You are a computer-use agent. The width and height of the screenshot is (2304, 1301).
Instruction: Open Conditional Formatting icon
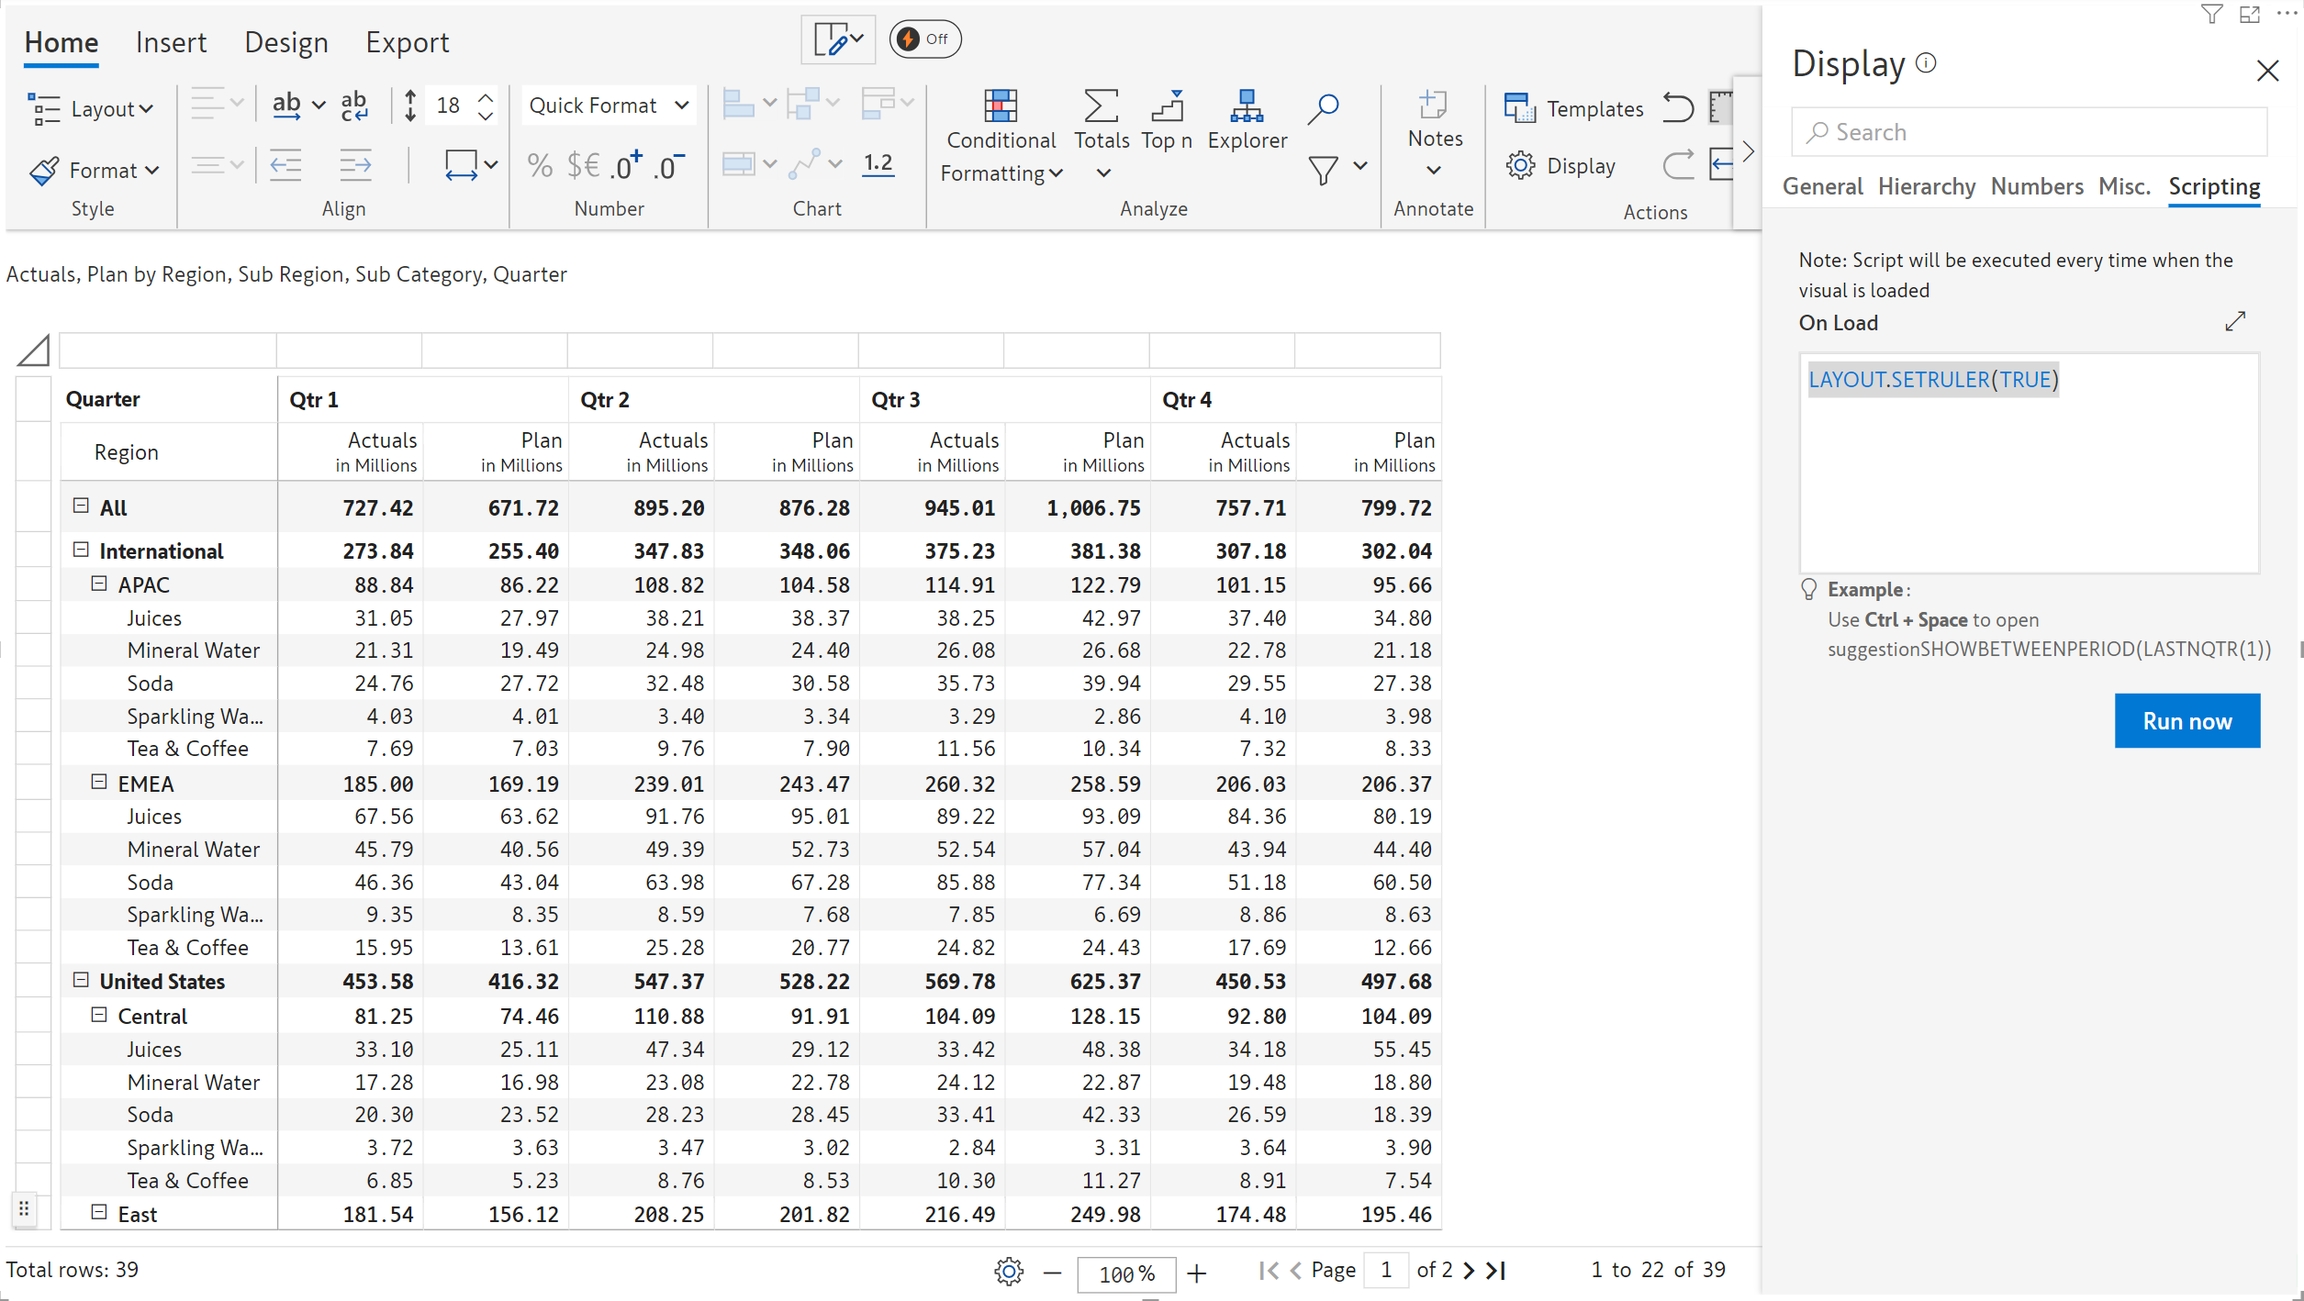(999, 106)
